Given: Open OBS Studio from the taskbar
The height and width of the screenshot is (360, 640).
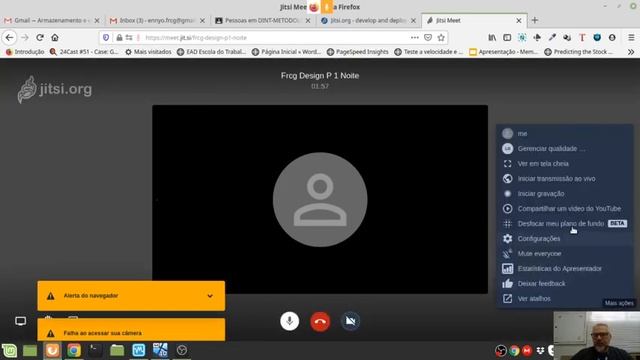Looking at the screenshot, I should click(x=182, y=350).
